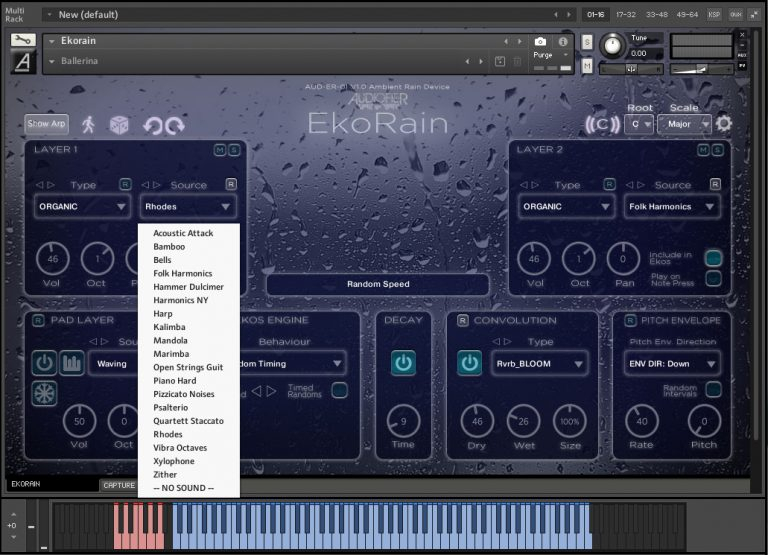Expand the Scale dropdown set to Major
Screen dimensions: 768x555
tap(688, 124)
